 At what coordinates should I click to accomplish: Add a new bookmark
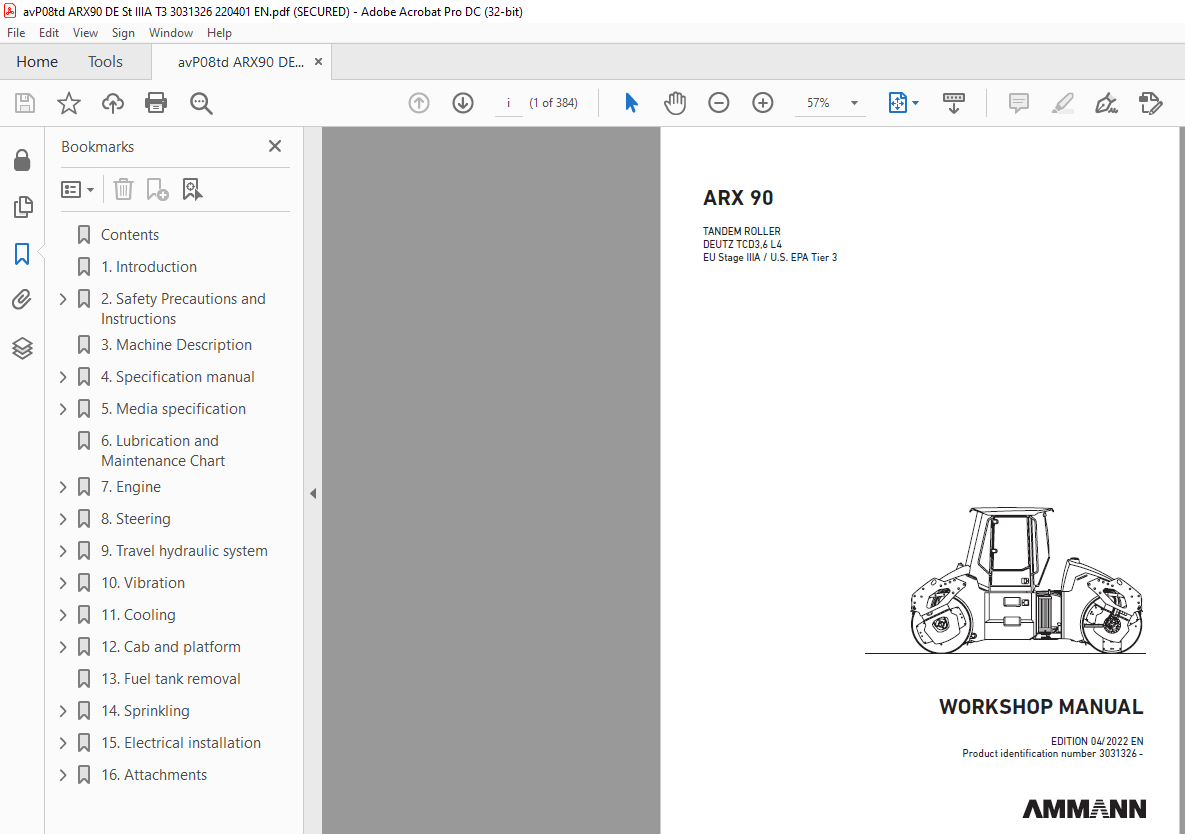click(157, 189)
